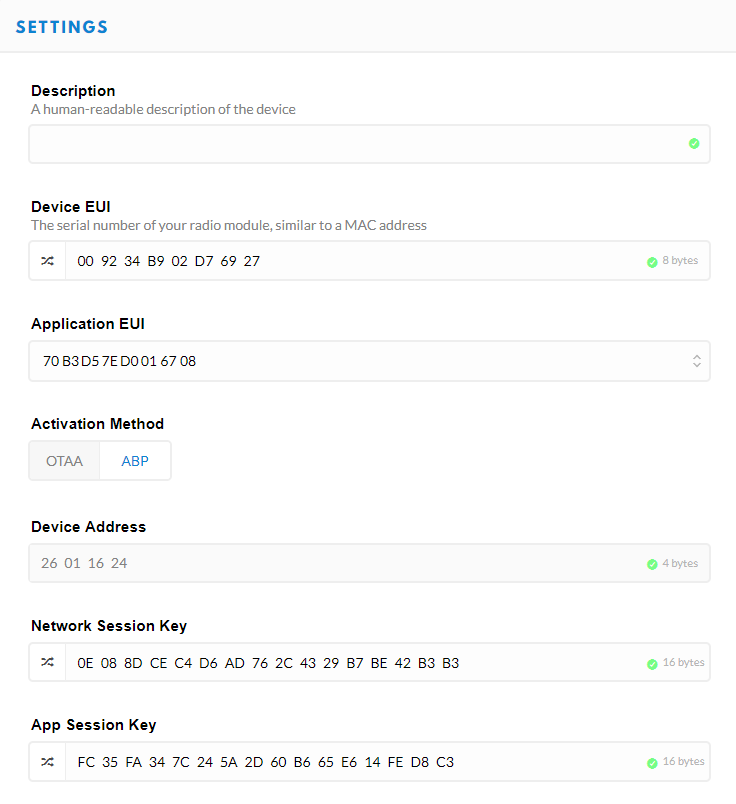Viewport: 736px width, 804px height.
Task: Click the green checkmark in Description field
Action: [x=694, y=144]
